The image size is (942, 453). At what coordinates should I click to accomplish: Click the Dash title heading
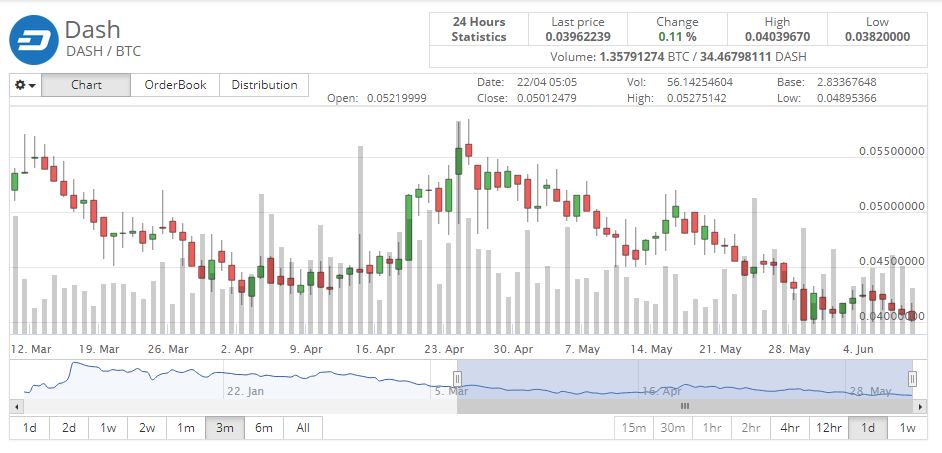coord(93,29)
